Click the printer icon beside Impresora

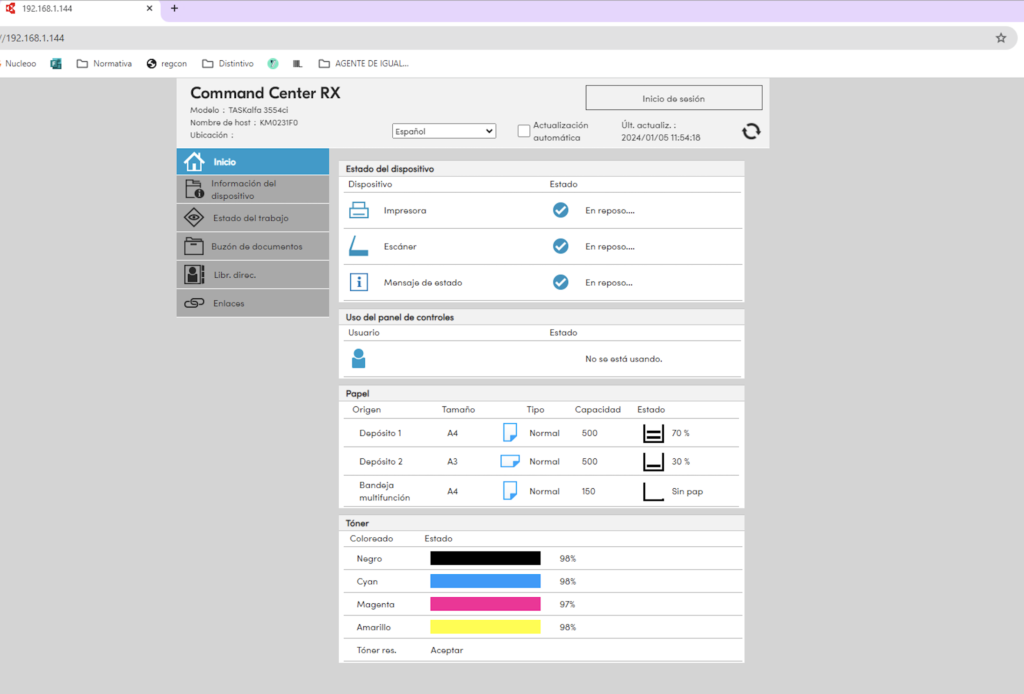click(x=359, y=211)
